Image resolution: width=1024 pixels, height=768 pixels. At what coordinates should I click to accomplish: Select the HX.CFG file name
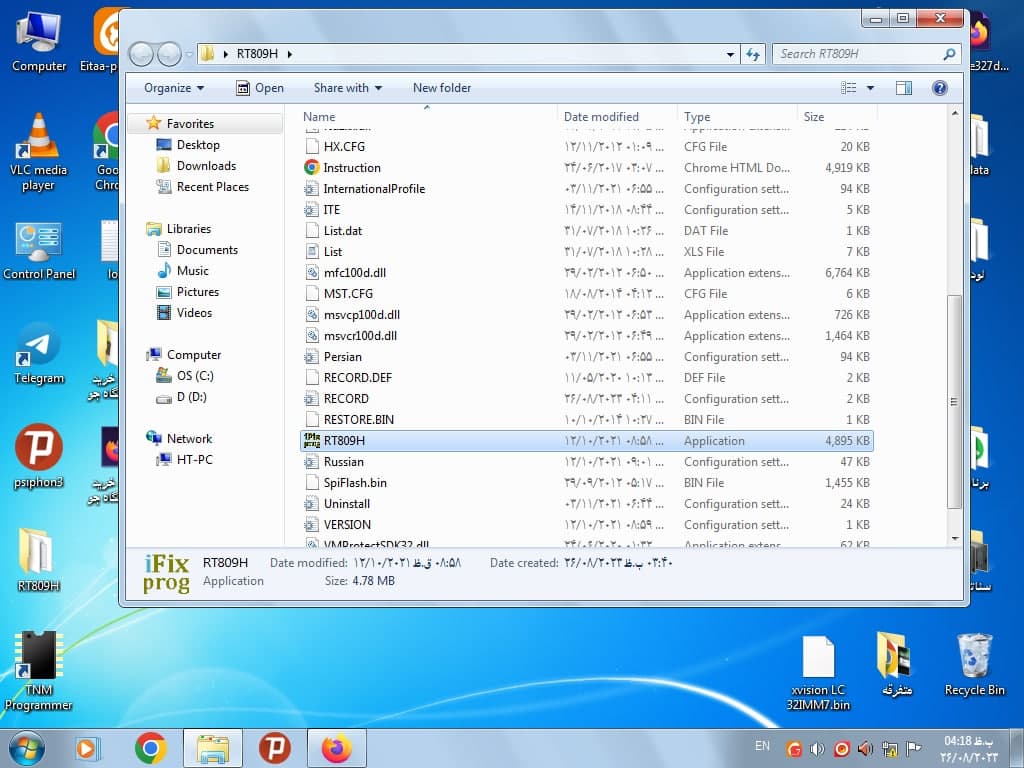[x=344, y=147]
